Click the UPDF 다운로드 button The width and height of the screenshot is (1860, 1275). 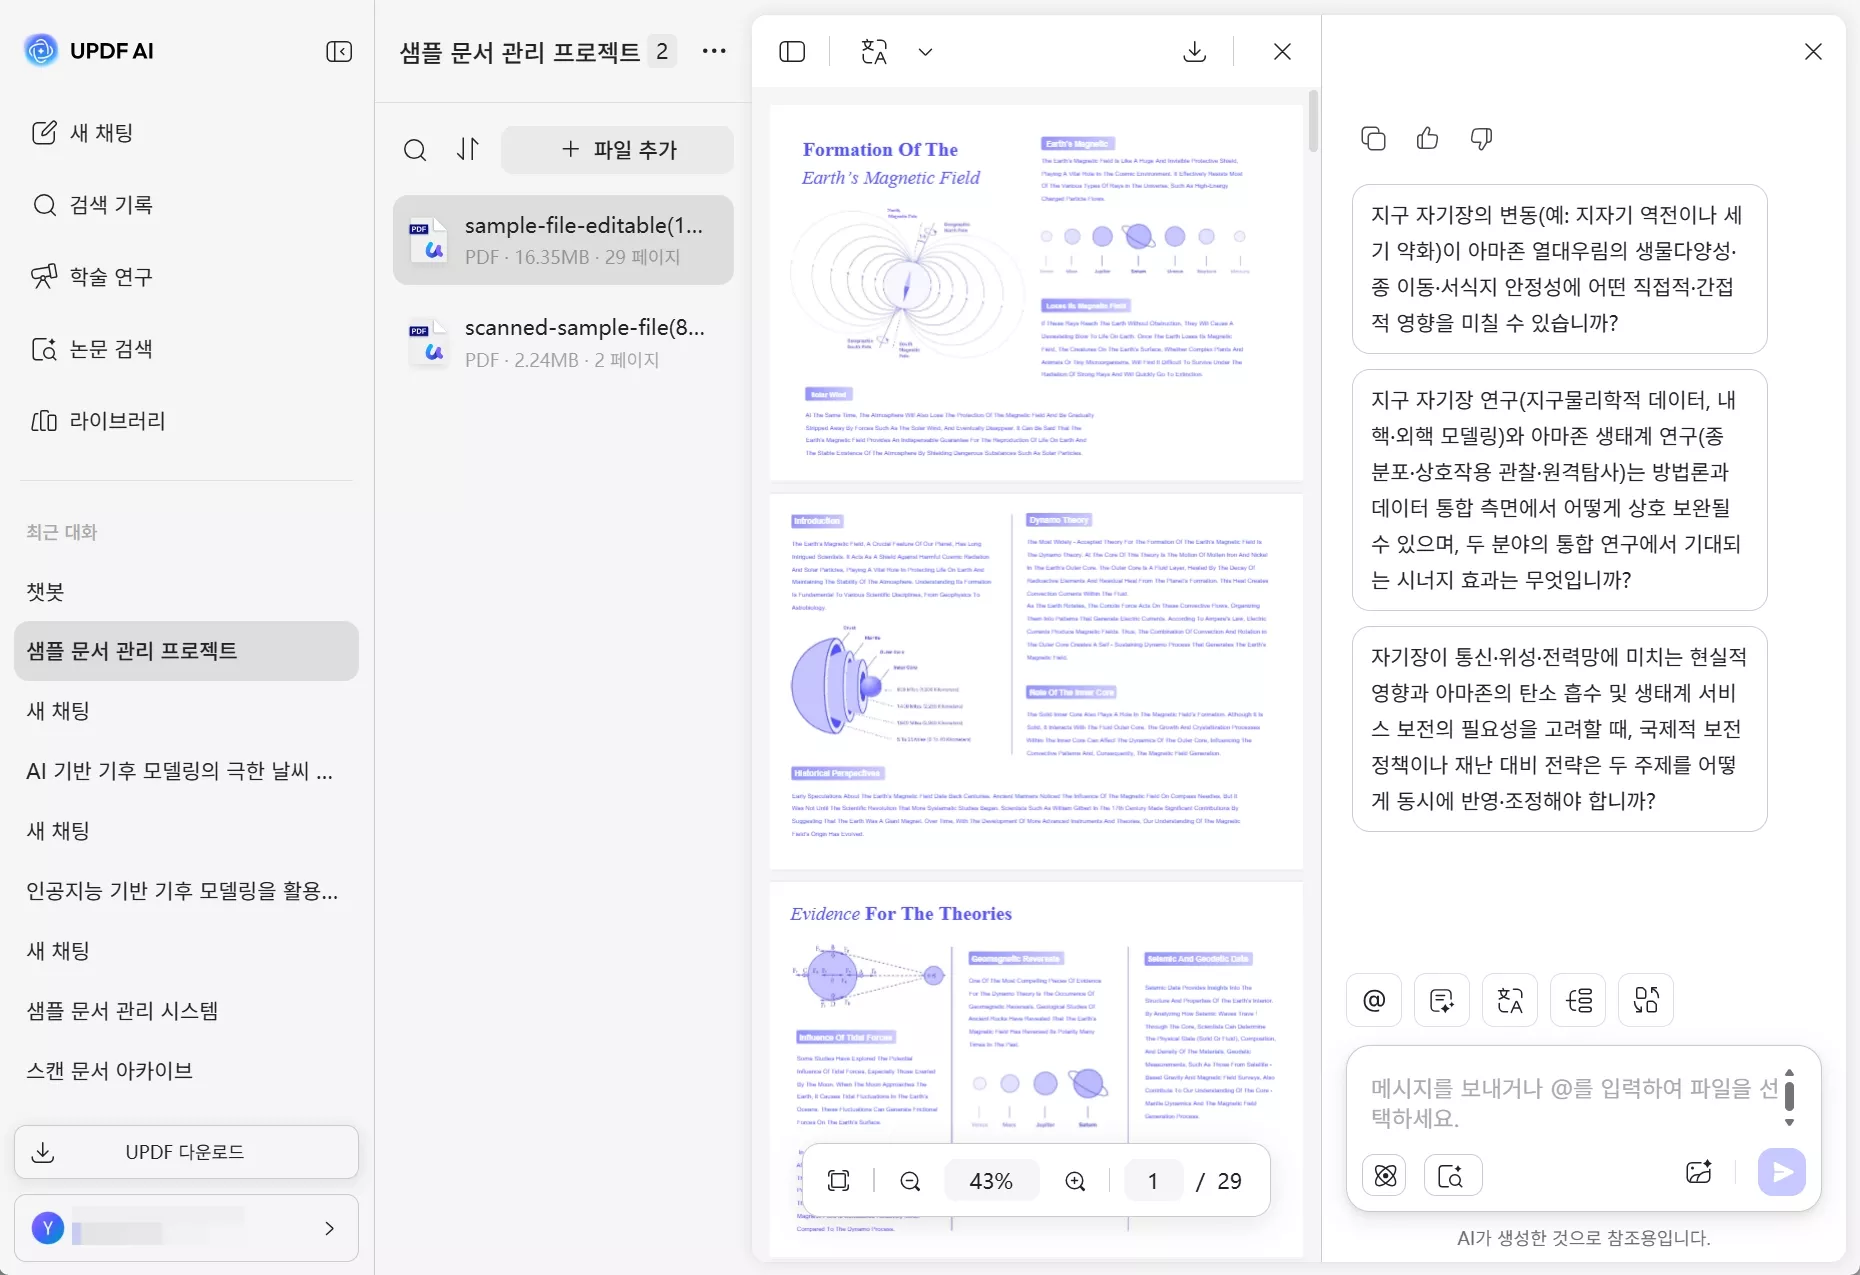pos(185,1152)
